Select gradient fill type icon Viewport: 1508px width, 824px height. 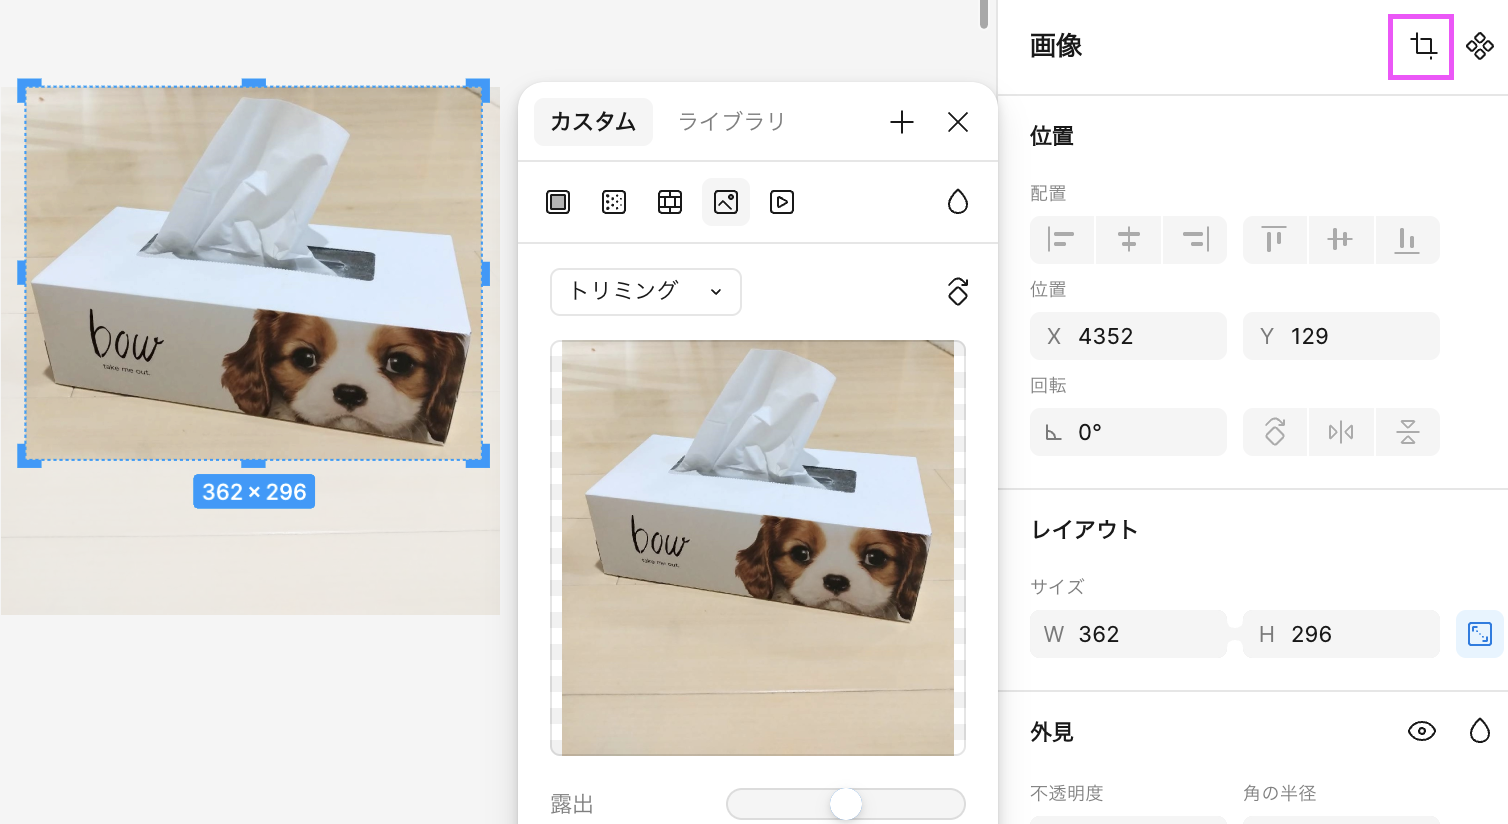(614, 202)
